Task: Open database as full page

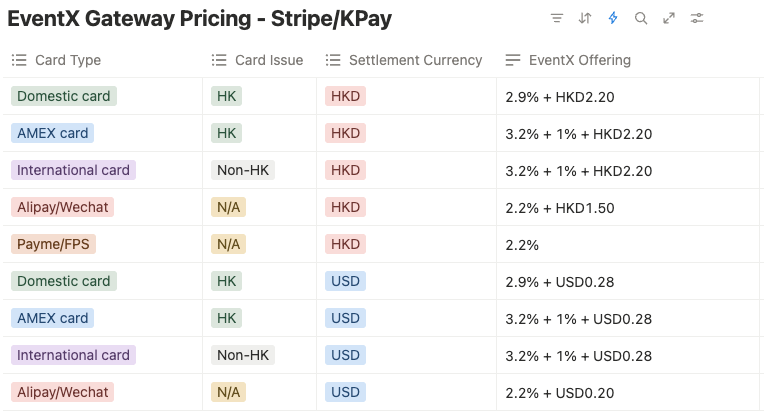Action: coord(669,18)
